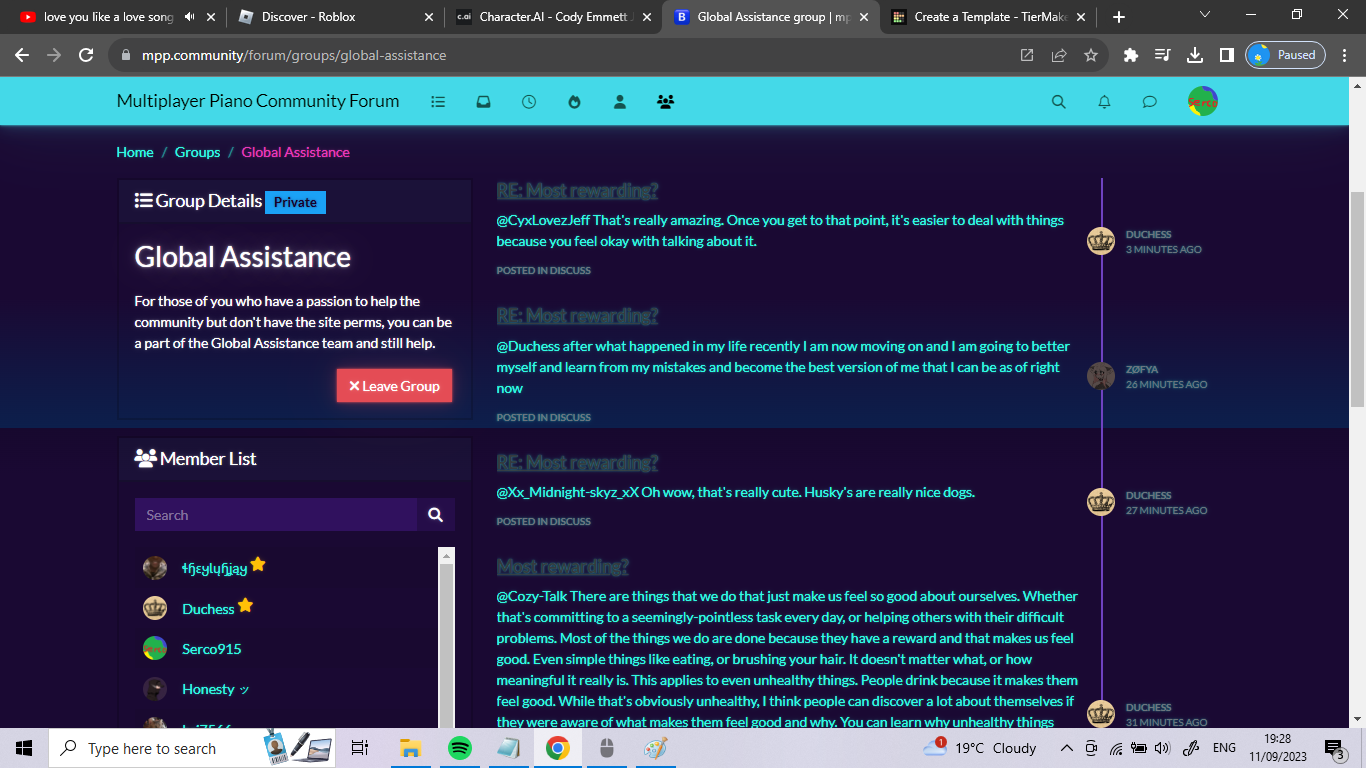Open the browser extensions puzzle icon
The height and width of the screenshot is (768, 1366).
tap(1131, 55)
